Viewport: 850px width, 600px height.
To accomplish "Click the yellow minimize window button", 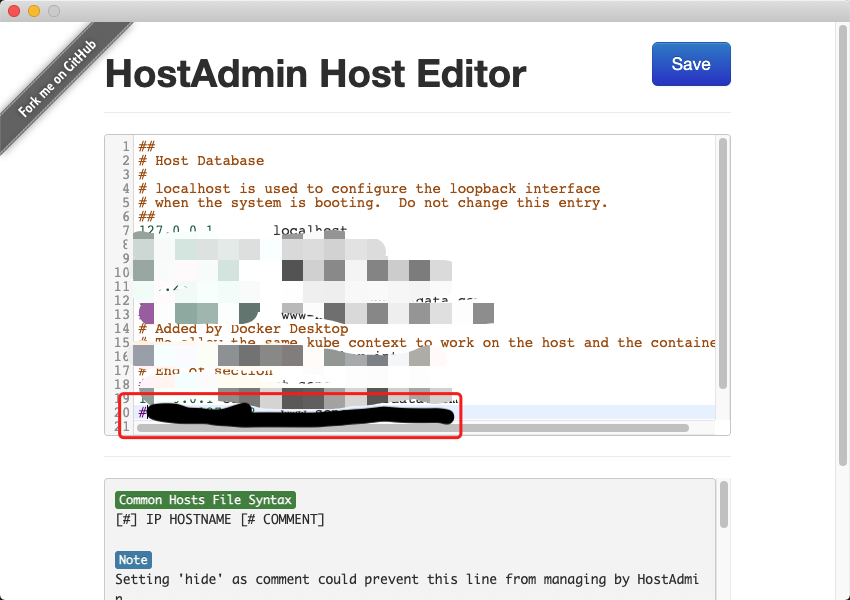I will (34, 11).
